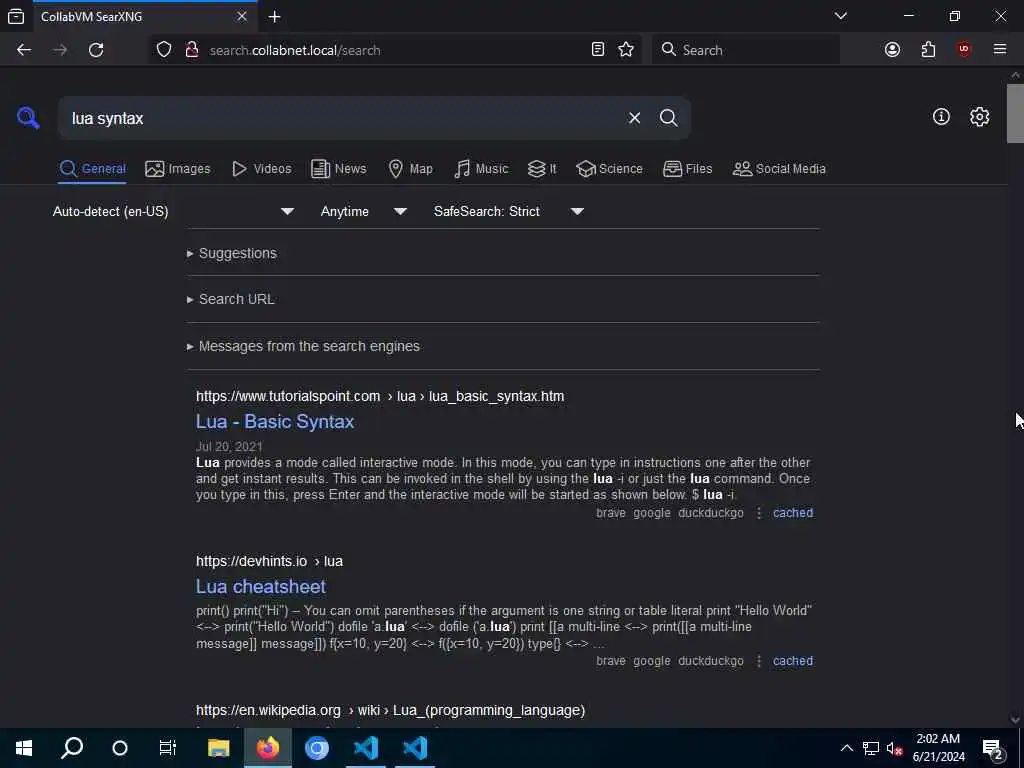Screen dimensions: 1024x768
Task: Switch to the Videos tab
Action: pos(262,168)
